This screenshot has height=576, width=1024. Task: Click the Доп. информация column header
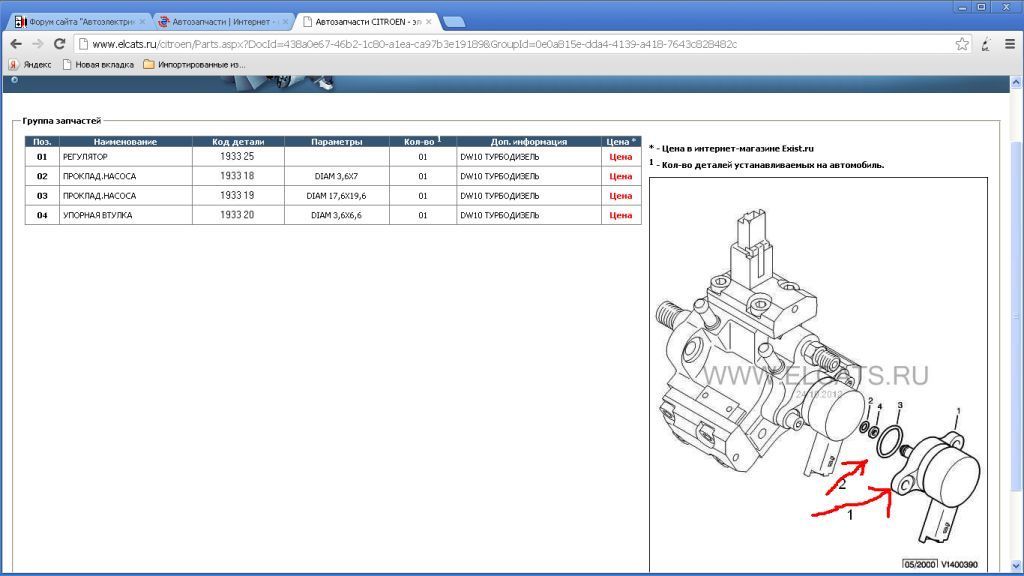(528, 142)
